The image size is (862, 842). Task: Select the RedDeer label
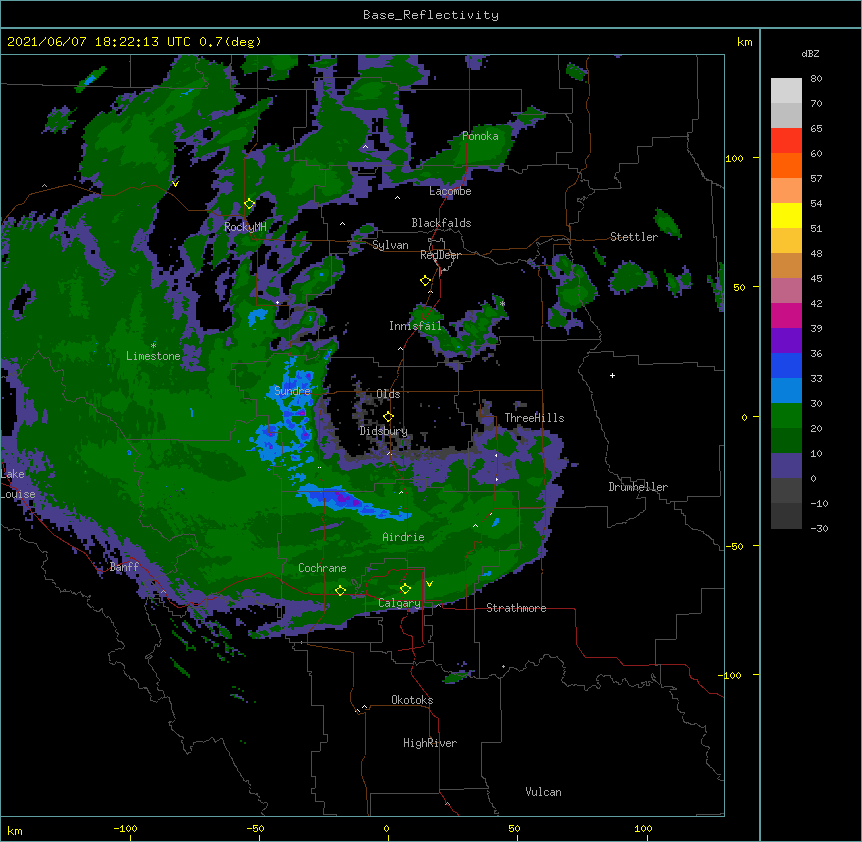[440, 255]
